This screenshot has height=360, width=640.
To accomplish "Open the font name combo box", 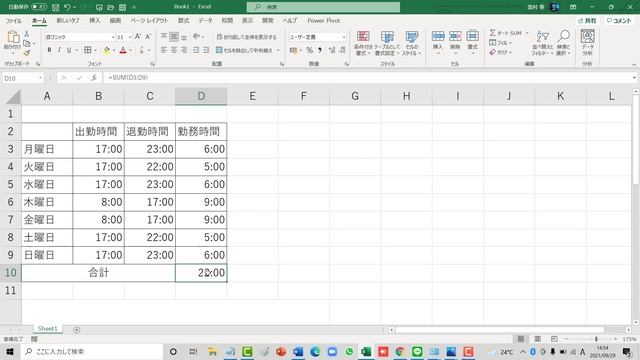I will click(80, 37).
